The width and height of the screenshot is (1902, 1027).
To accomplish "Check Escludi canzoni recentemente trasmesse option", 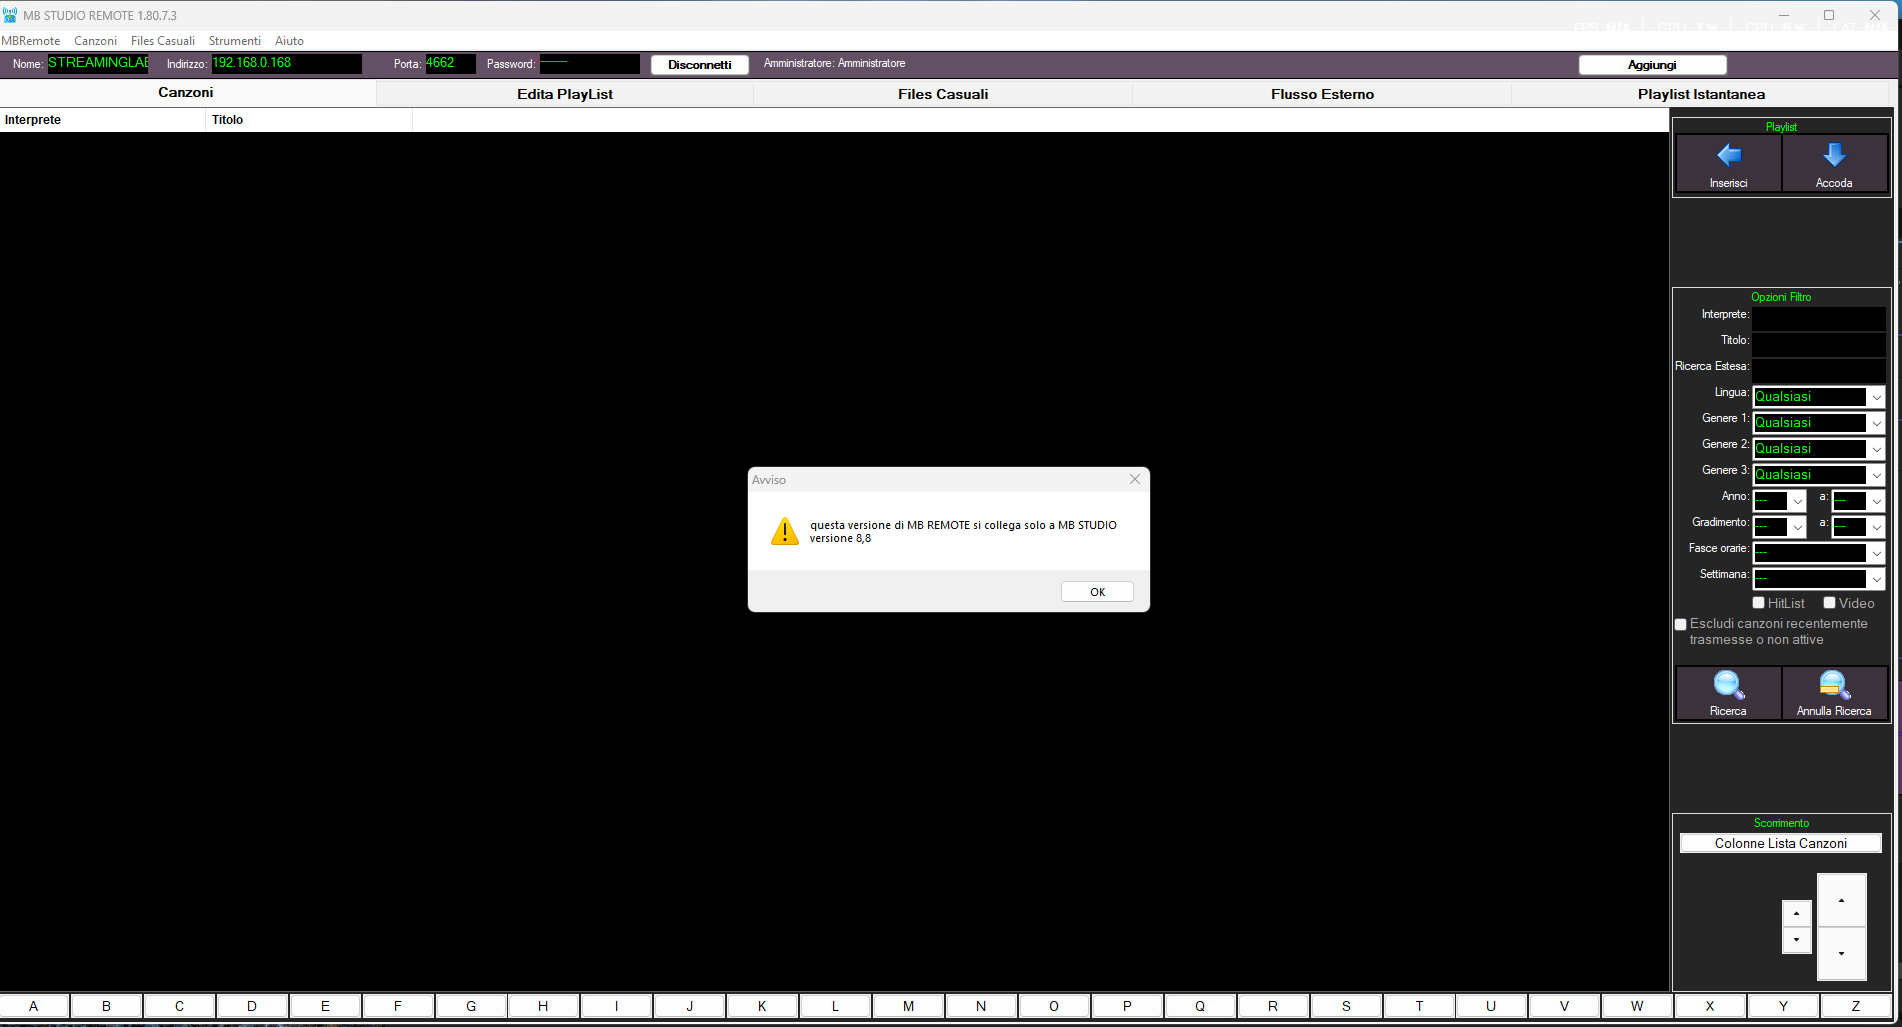I will (1681, 625).
